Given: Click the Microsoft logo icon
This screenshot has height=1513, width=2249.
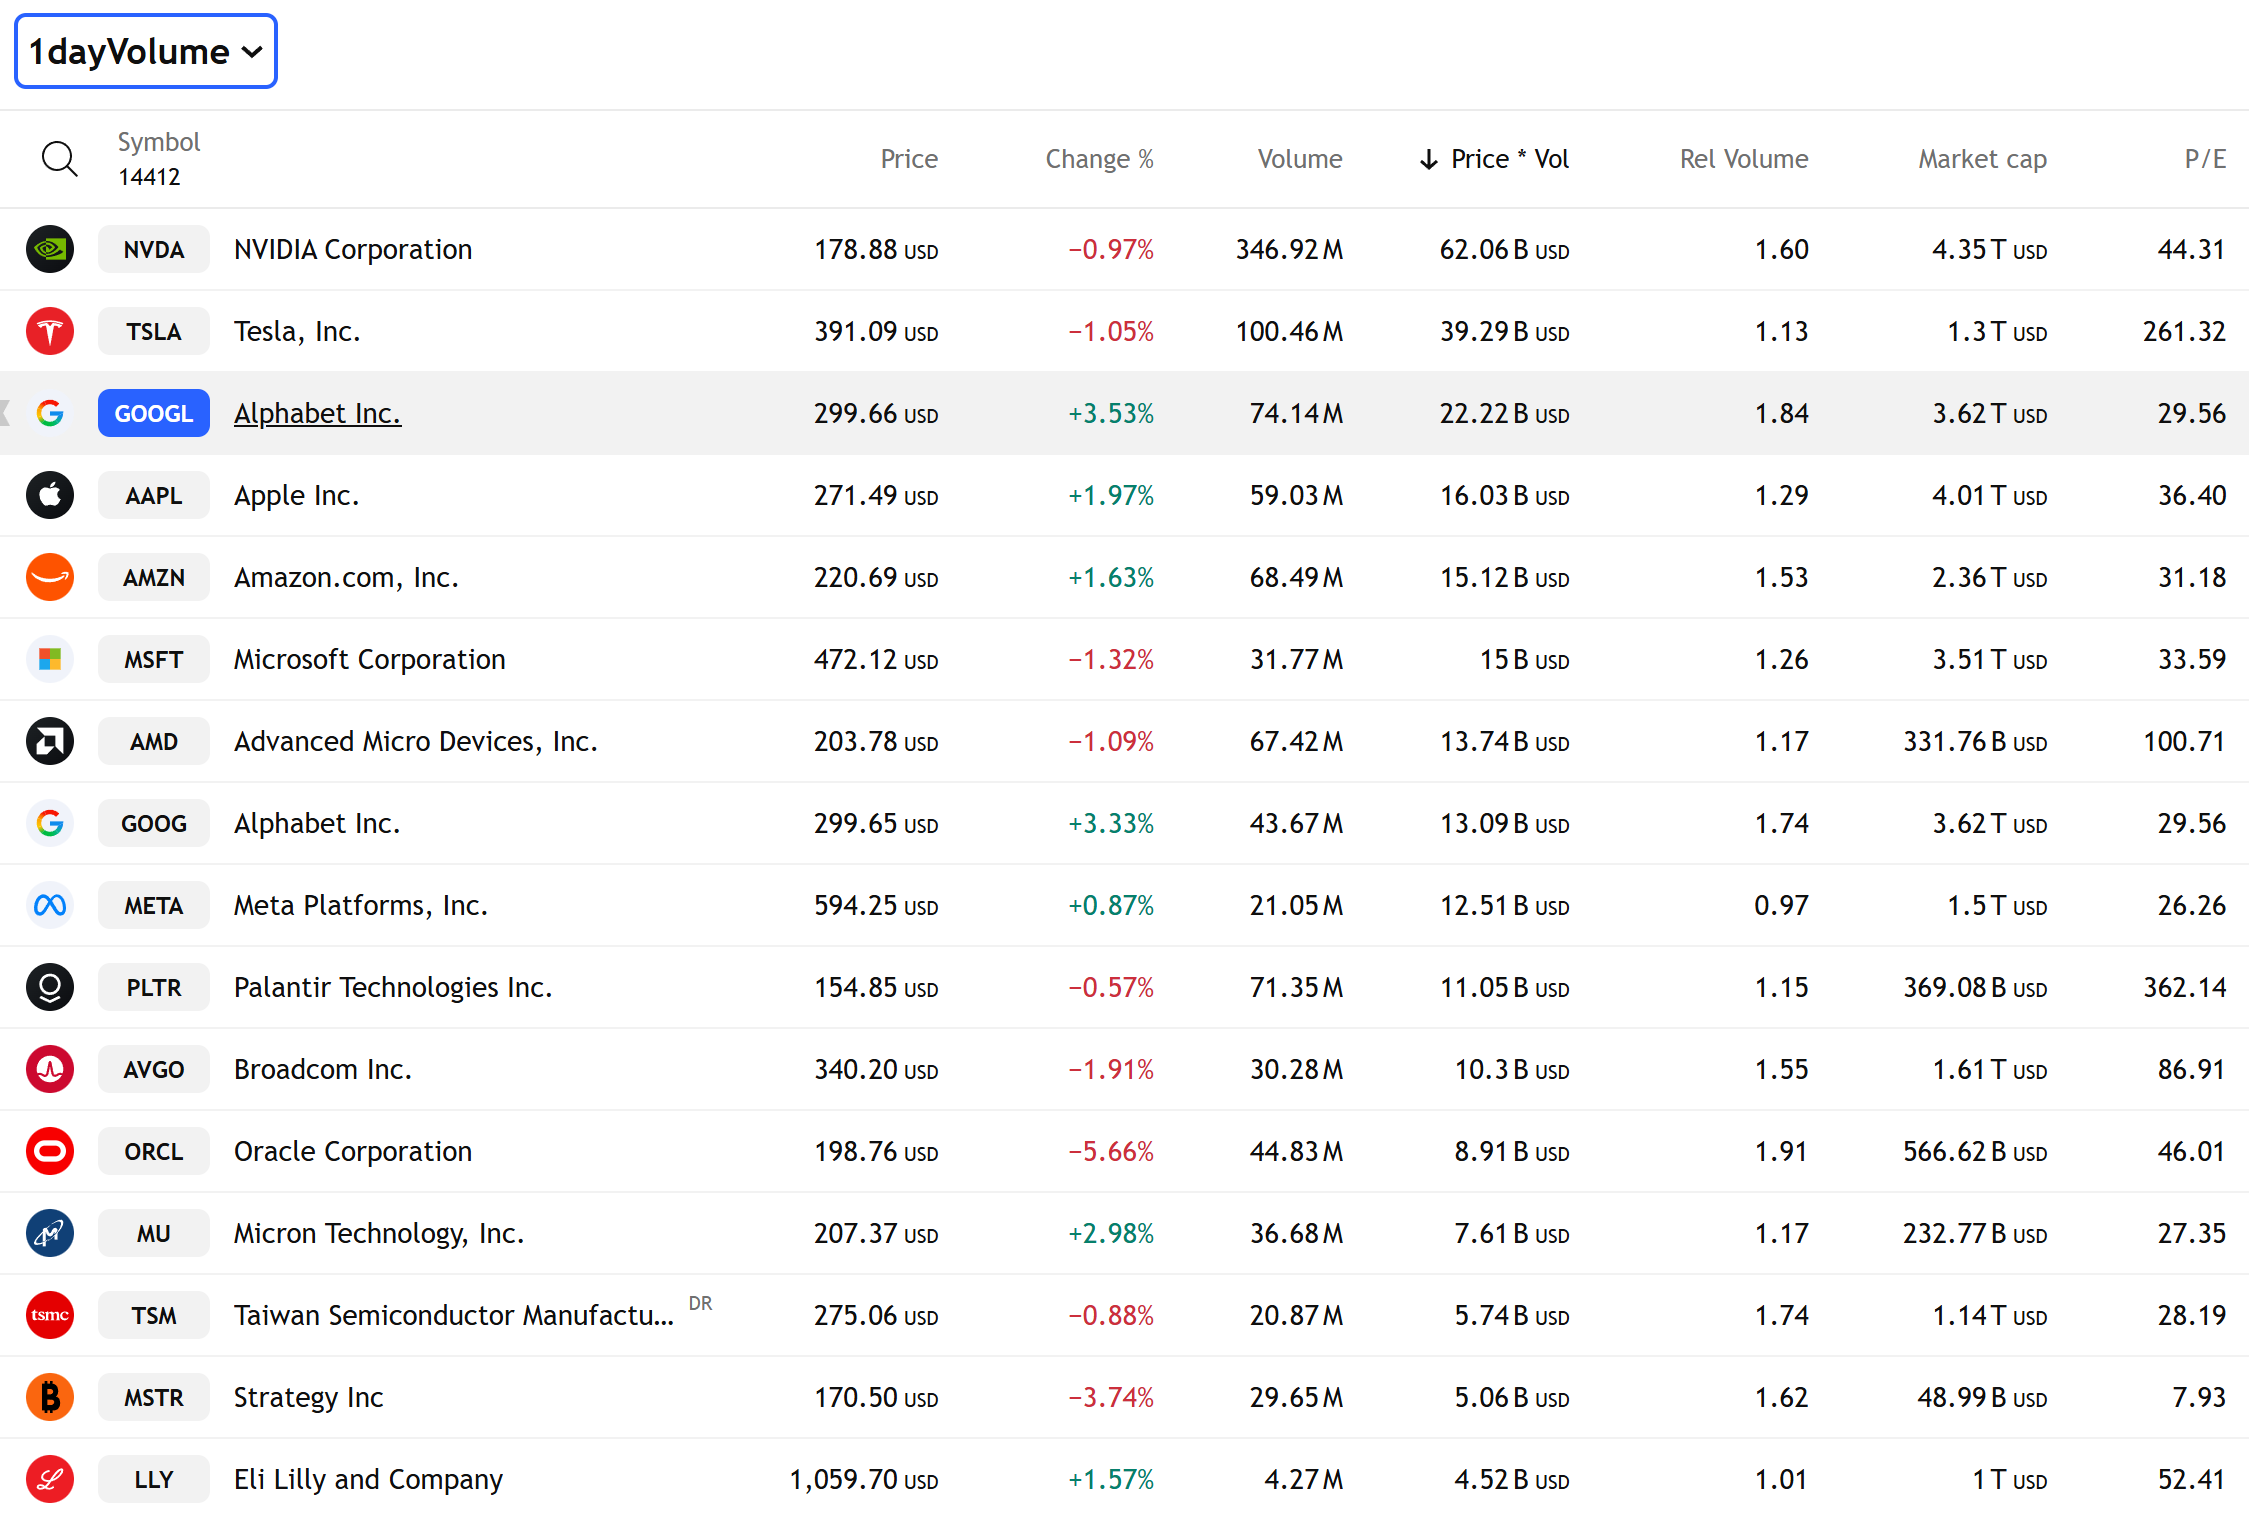Looking at the screenshot, I should (50, 659).
